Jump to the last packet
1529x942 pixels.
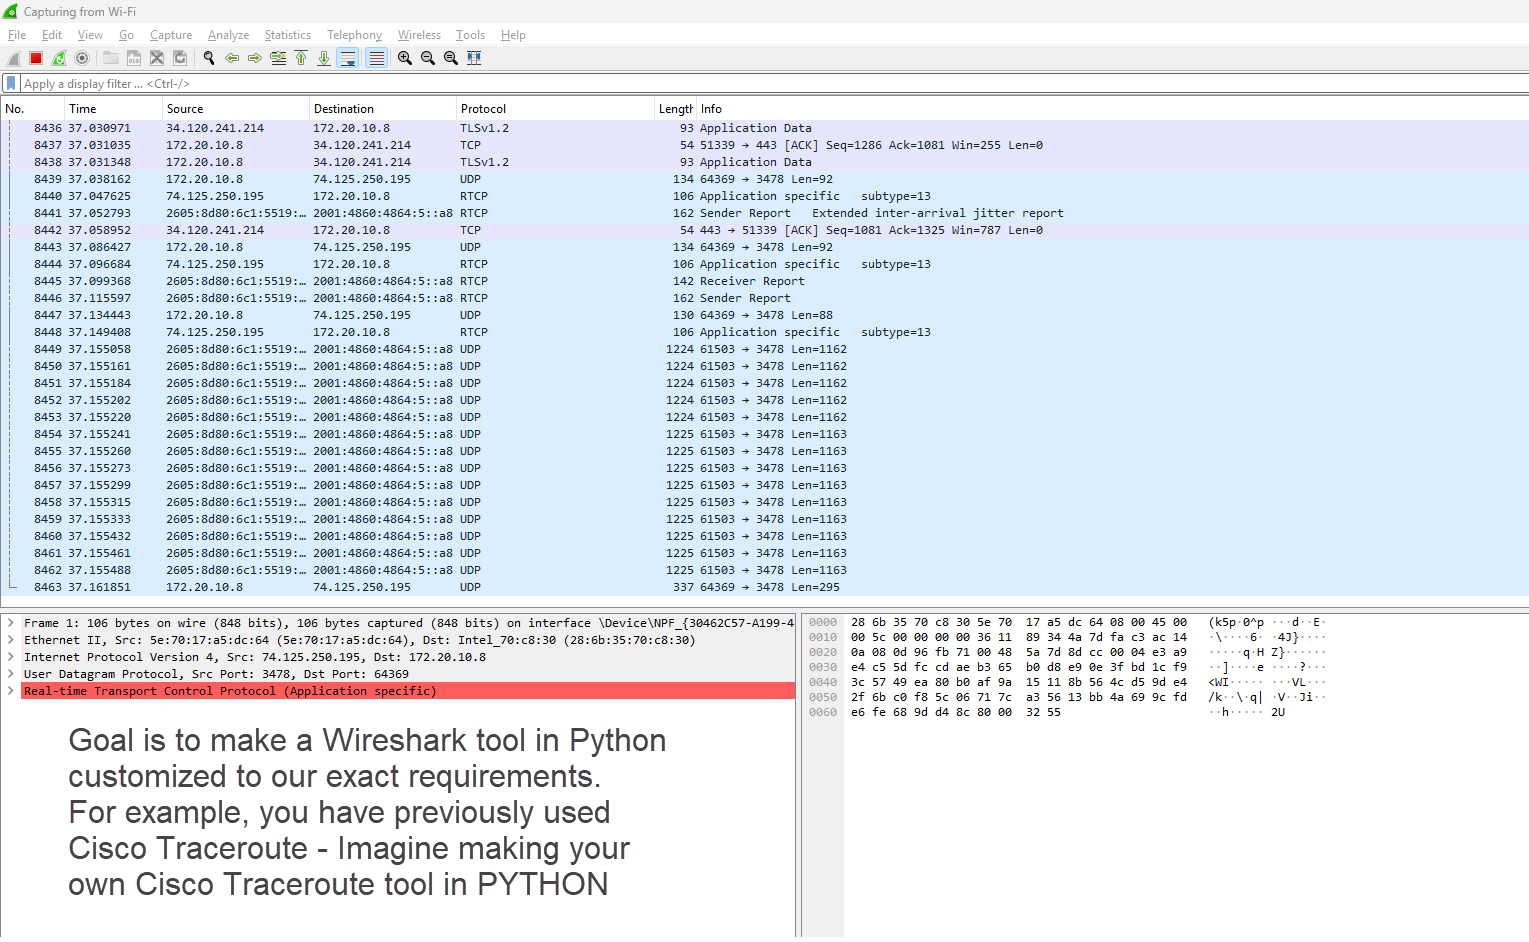coord(324,58)
